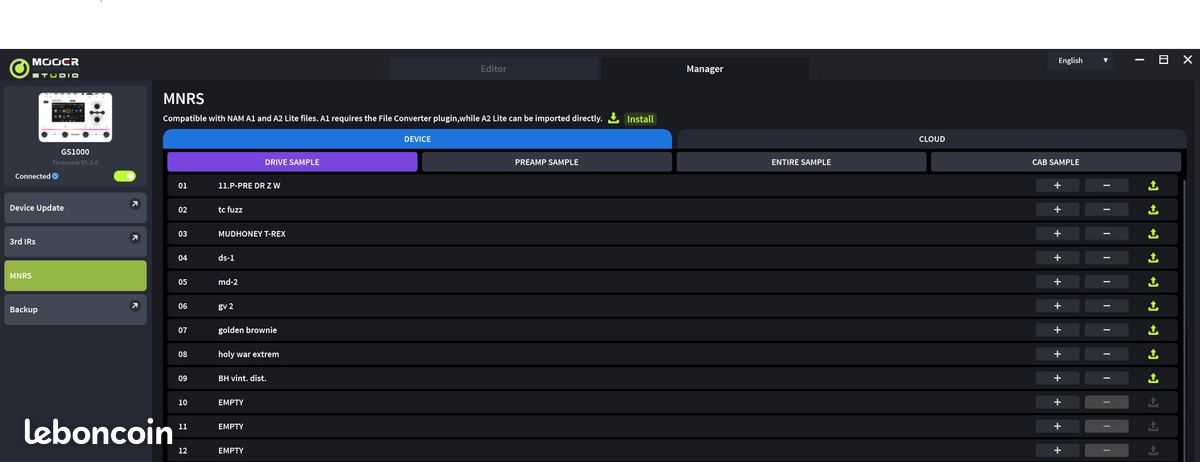
Task: Select BH vint. dist. sample name
Action: [242, 378]
